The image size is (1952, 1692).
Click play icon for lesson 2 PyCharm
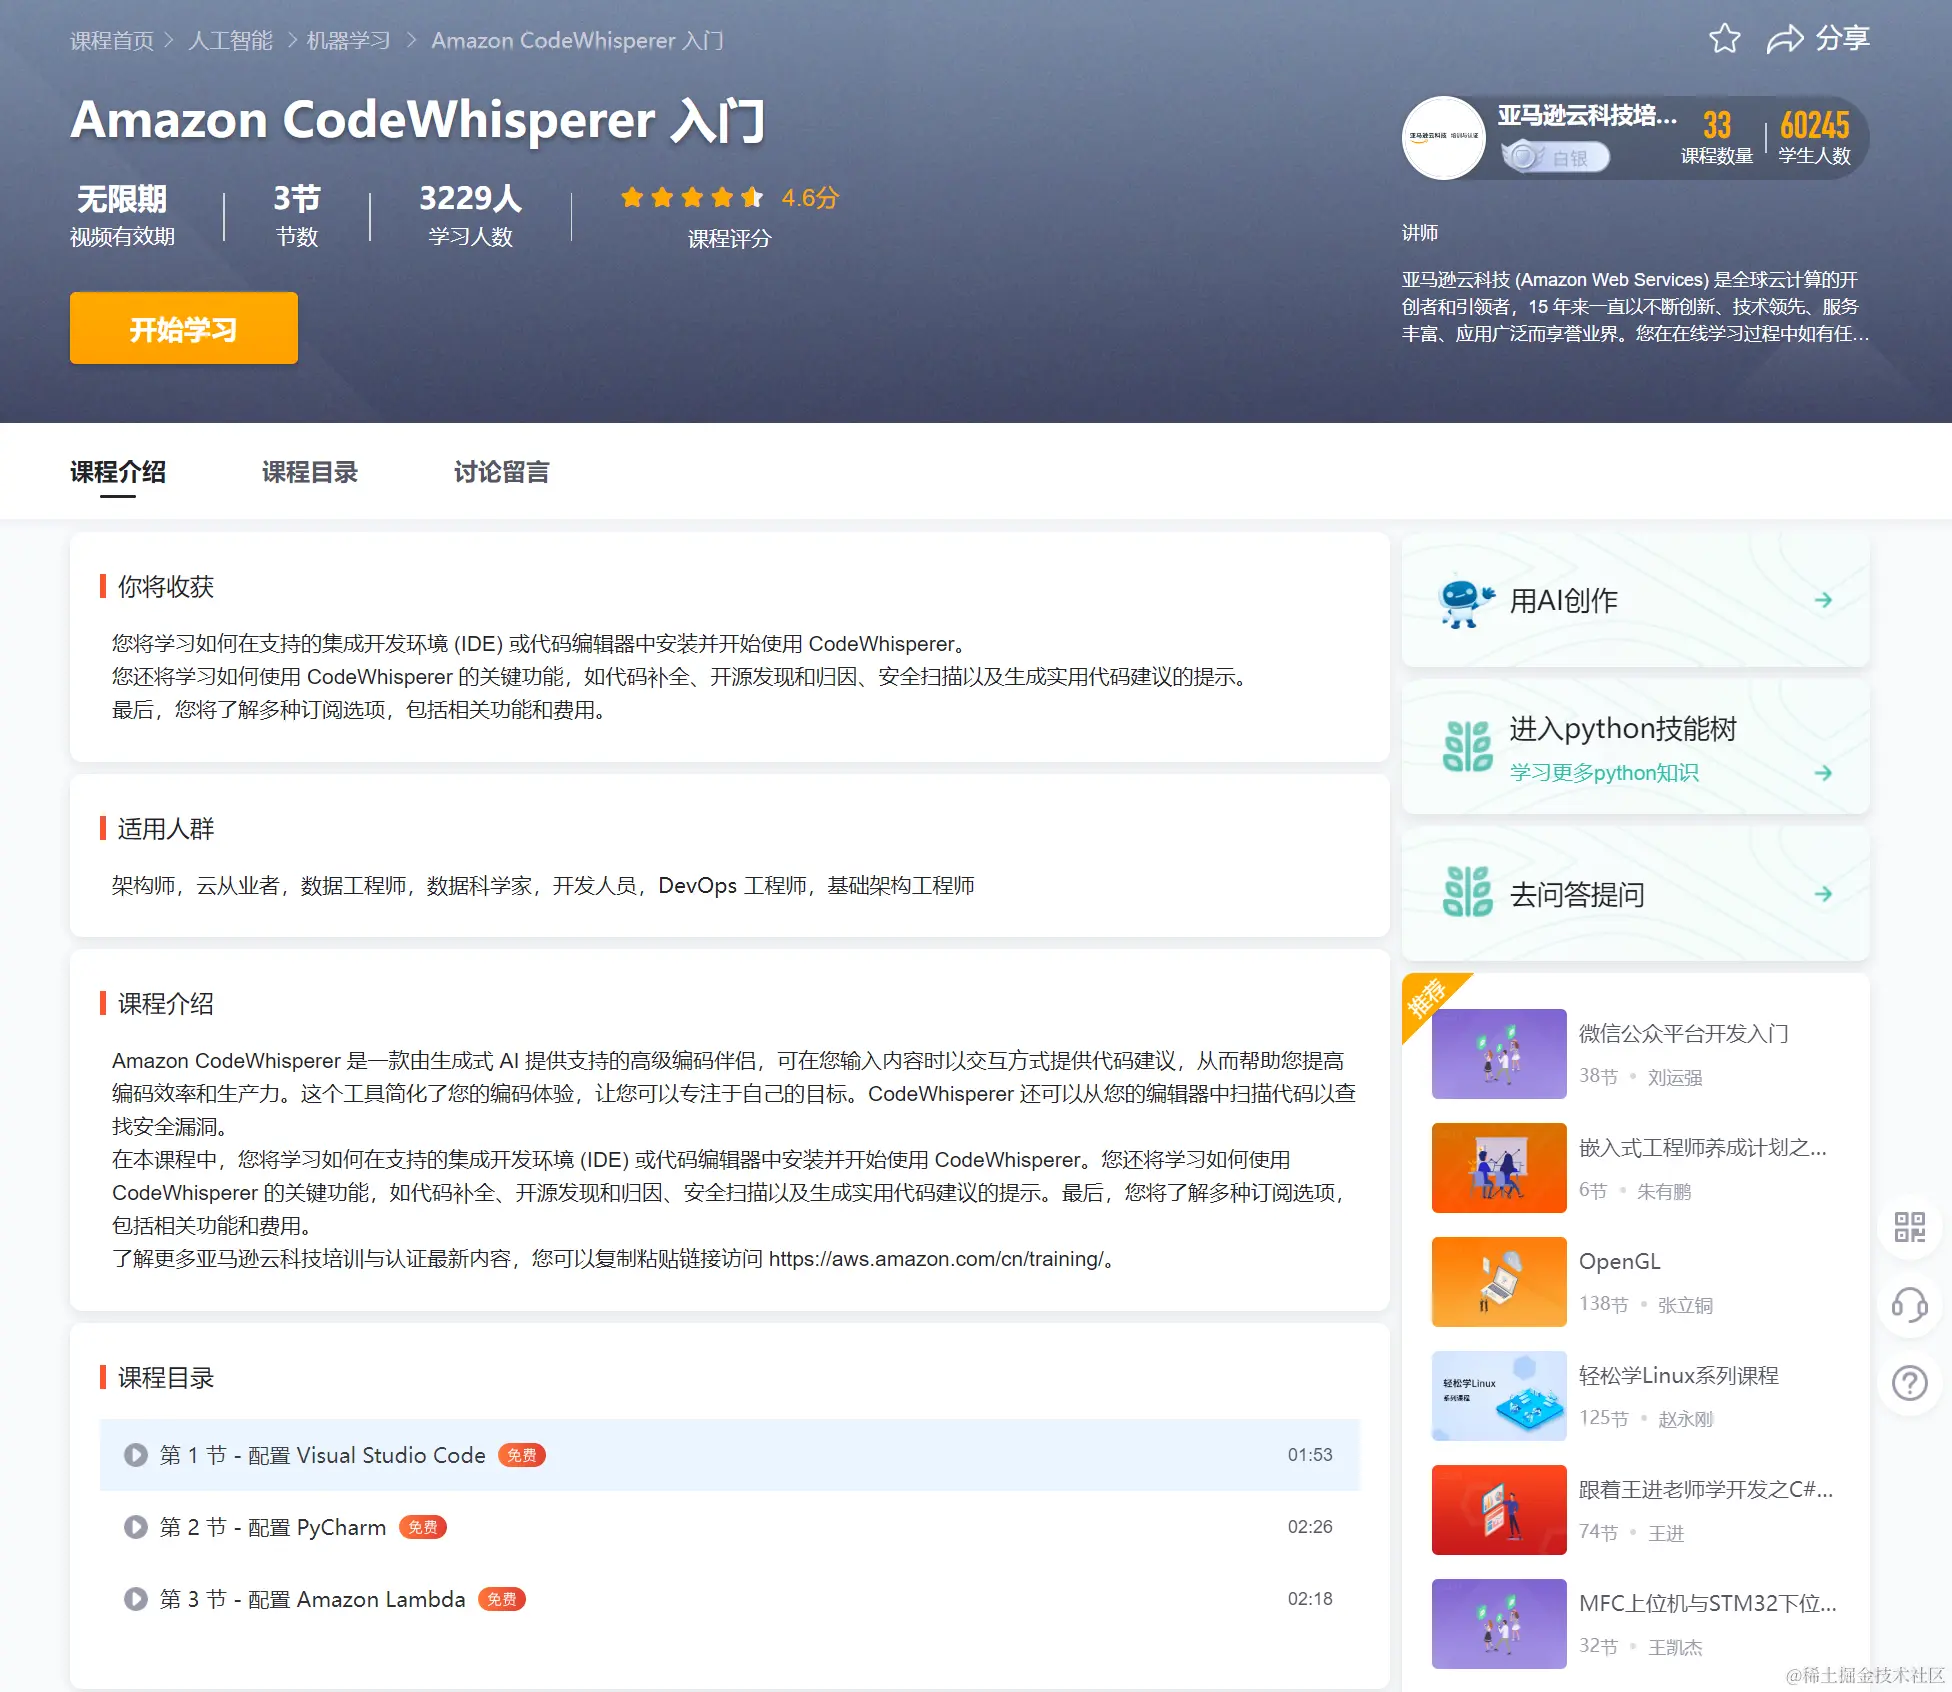135,1527
